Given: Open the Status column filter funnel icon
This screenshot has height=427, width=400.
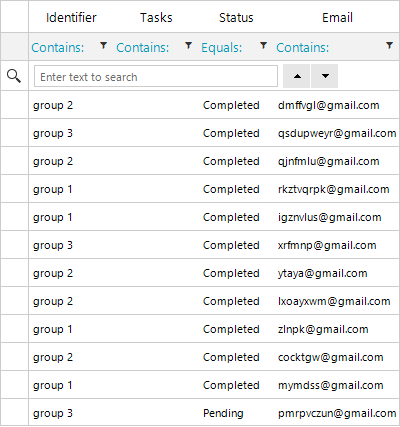Looking at the screenshot, I should coord(263,46).
